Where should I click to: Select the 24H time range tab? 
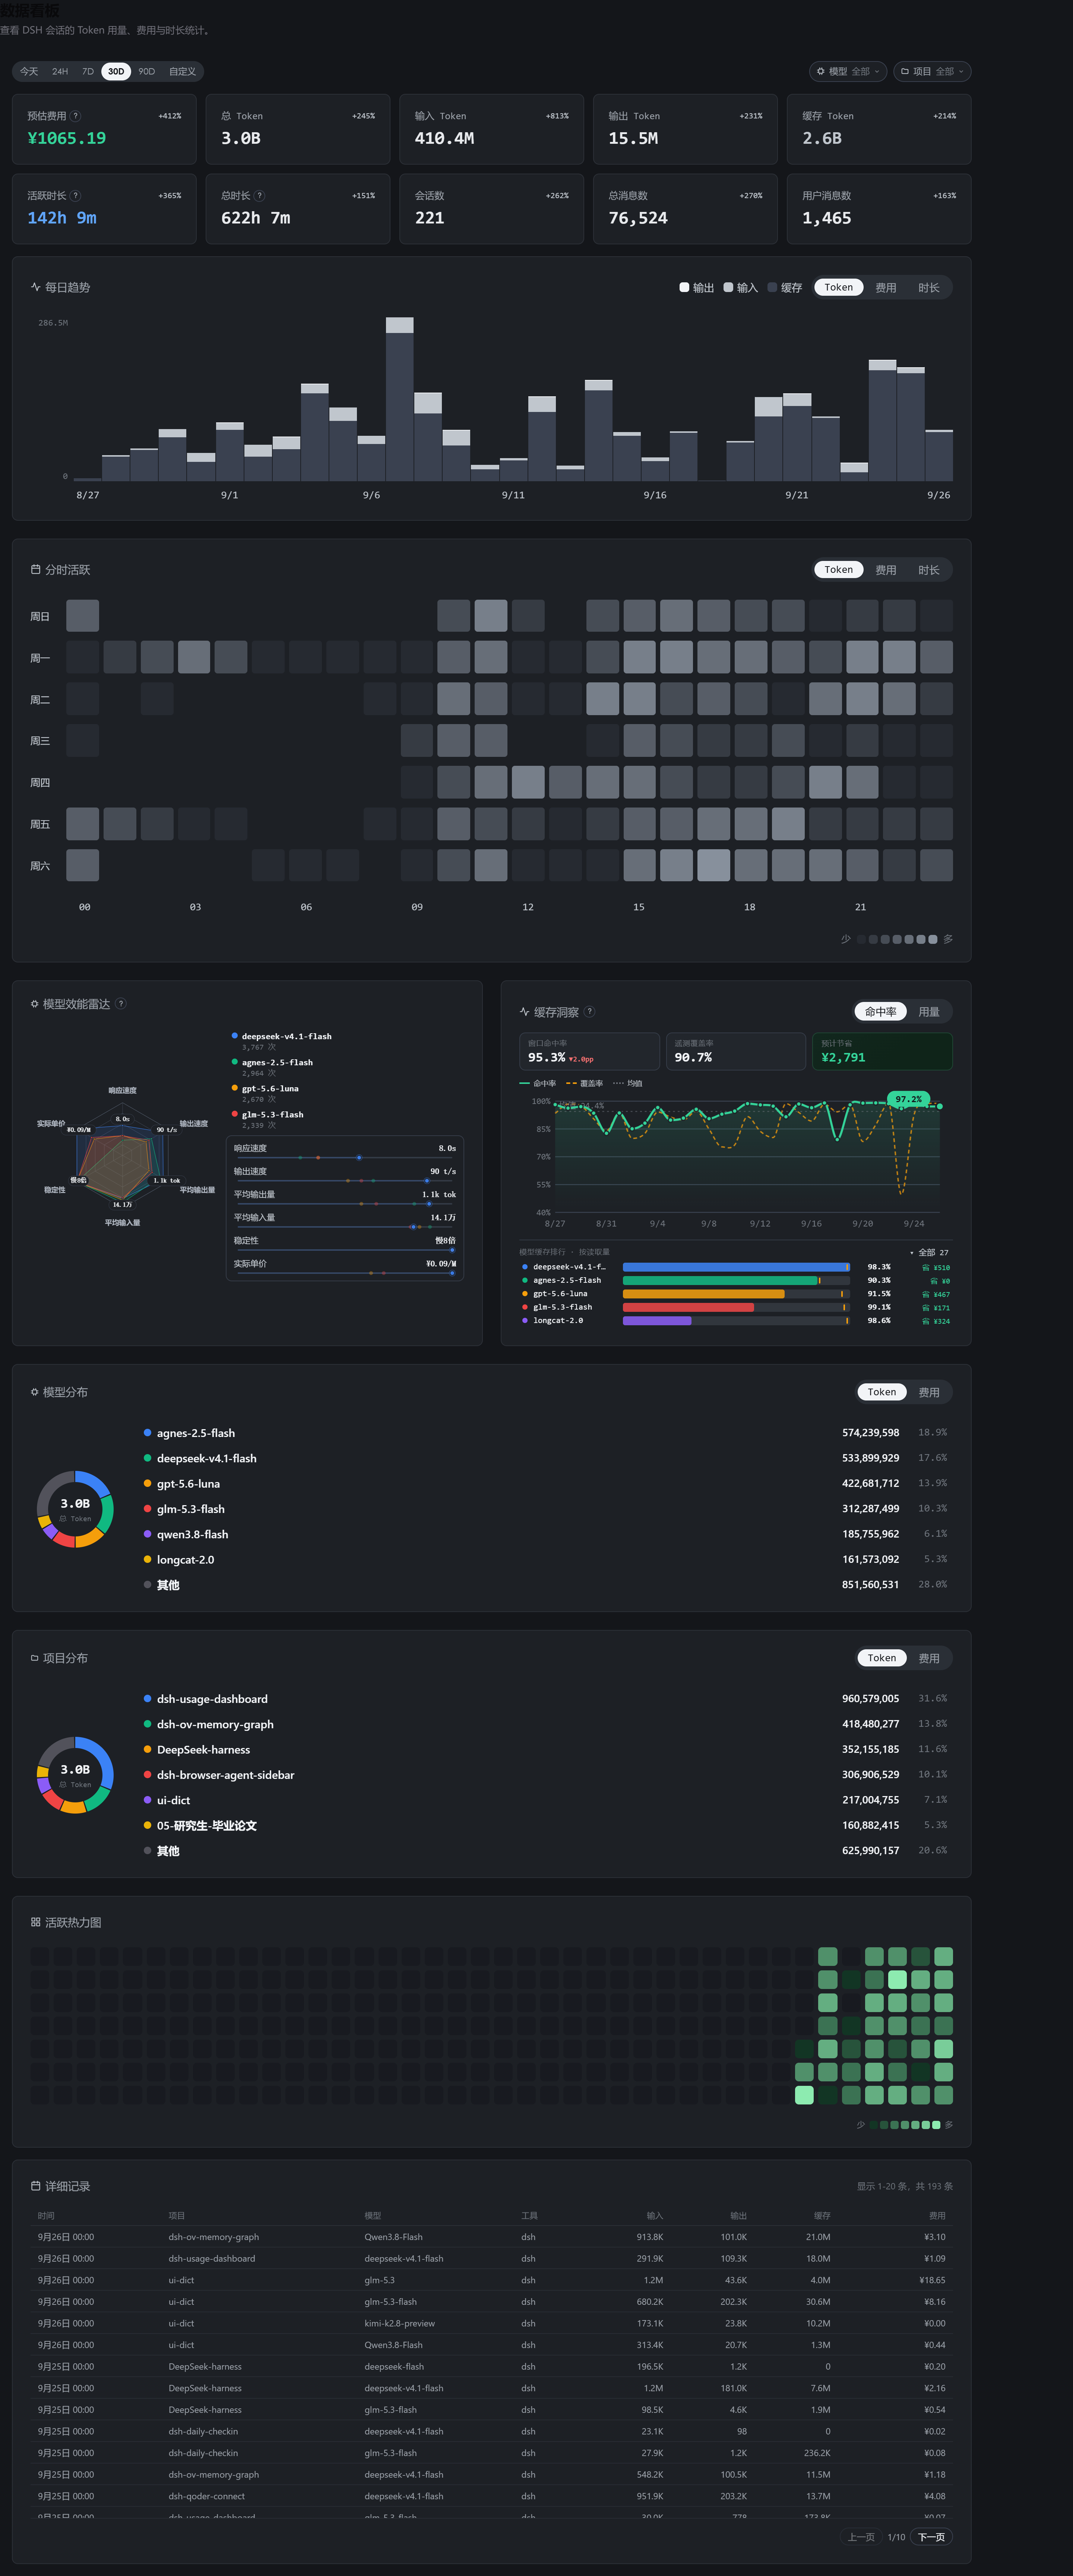pyautogui.click(x=60, y=72)
